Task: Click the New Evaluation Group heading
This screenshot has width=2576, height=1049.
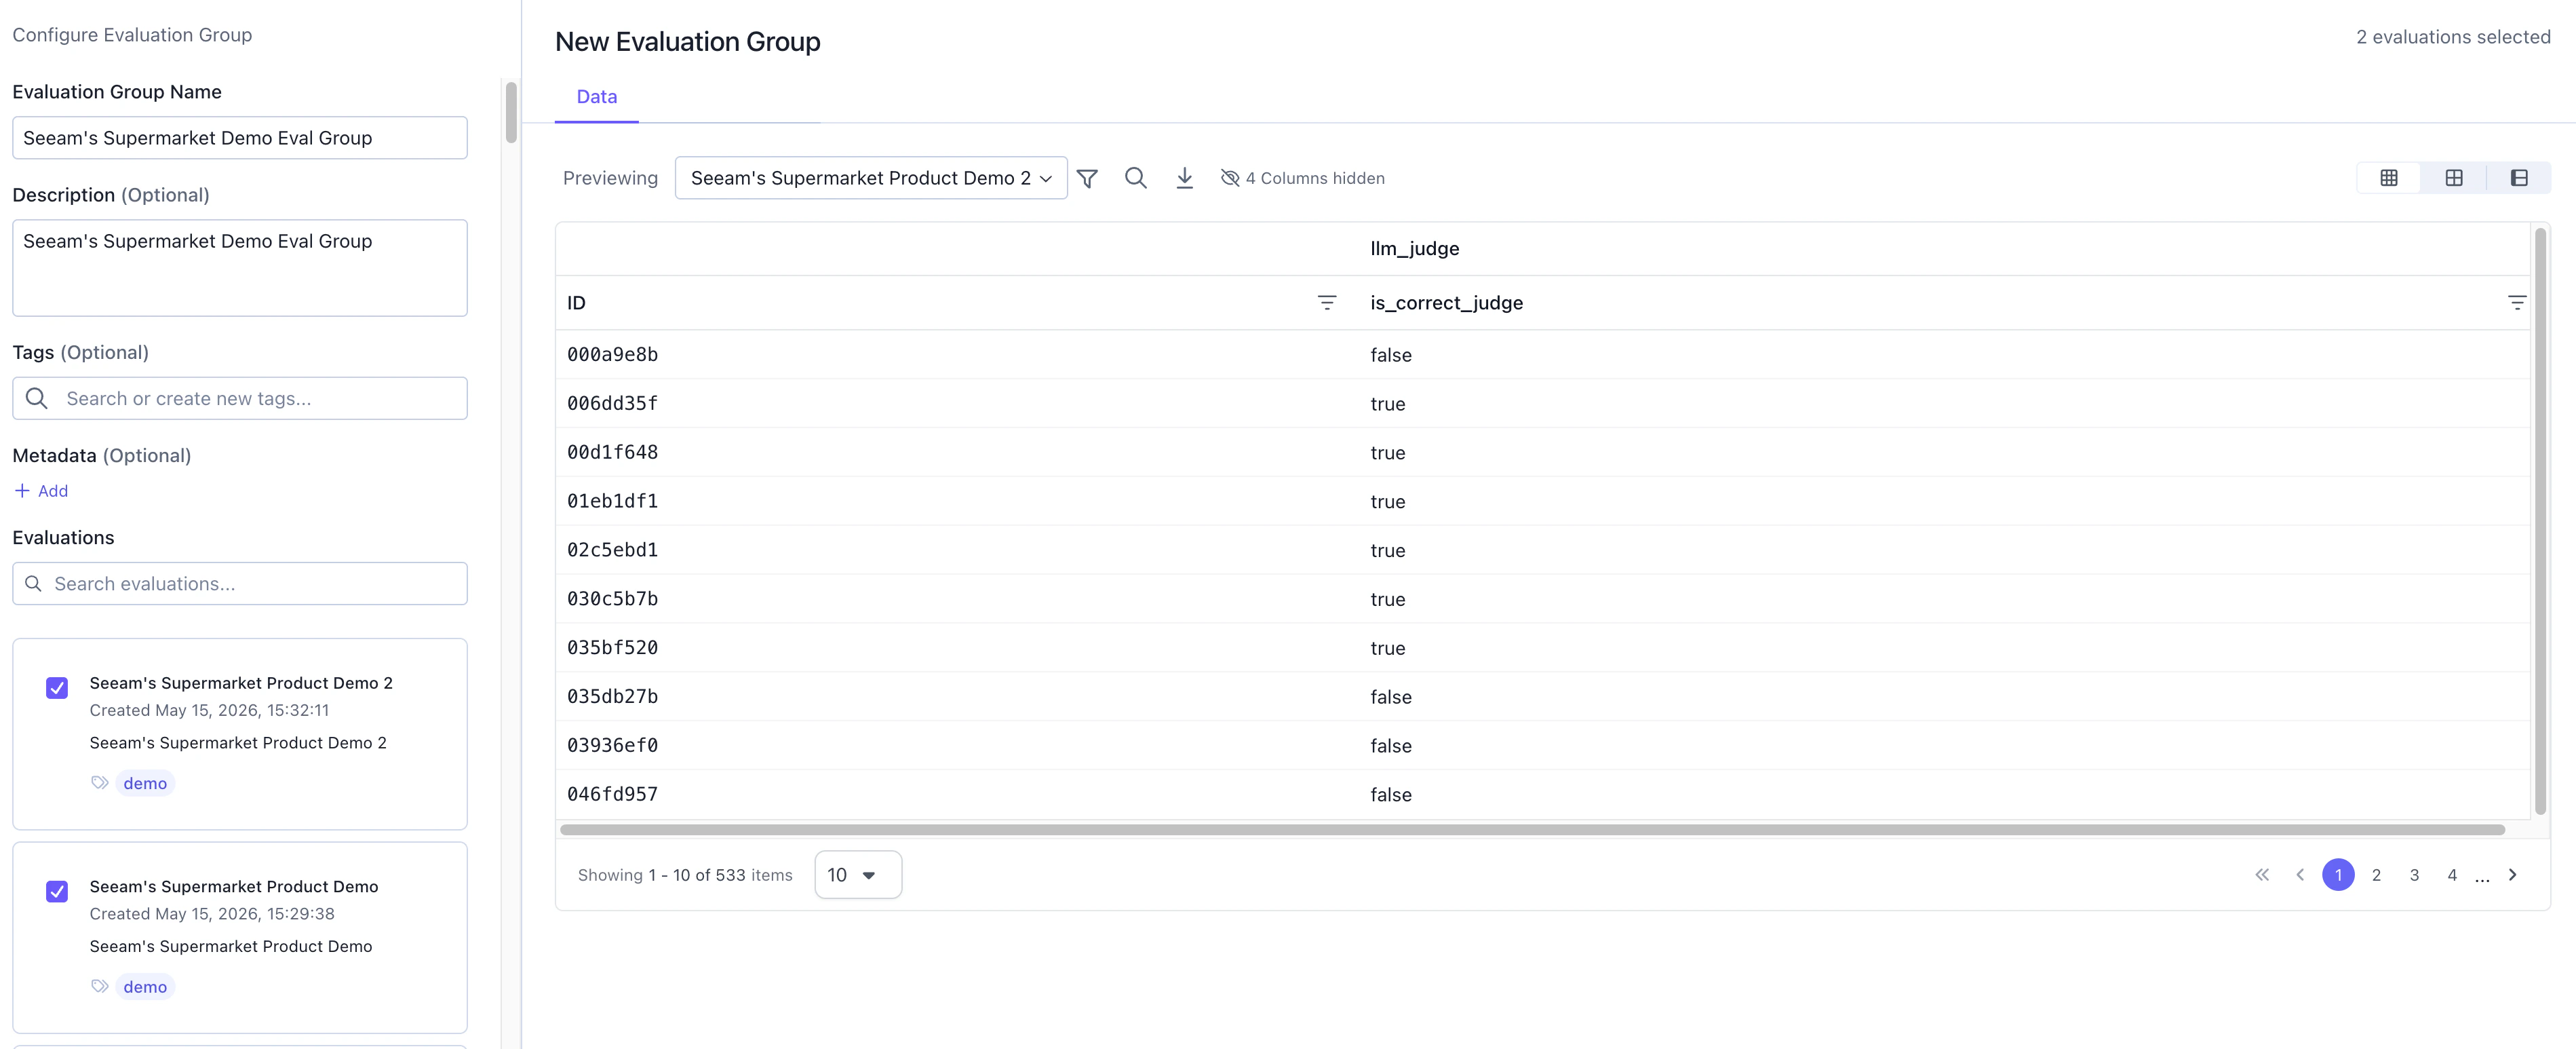Action: coord(688,42)
